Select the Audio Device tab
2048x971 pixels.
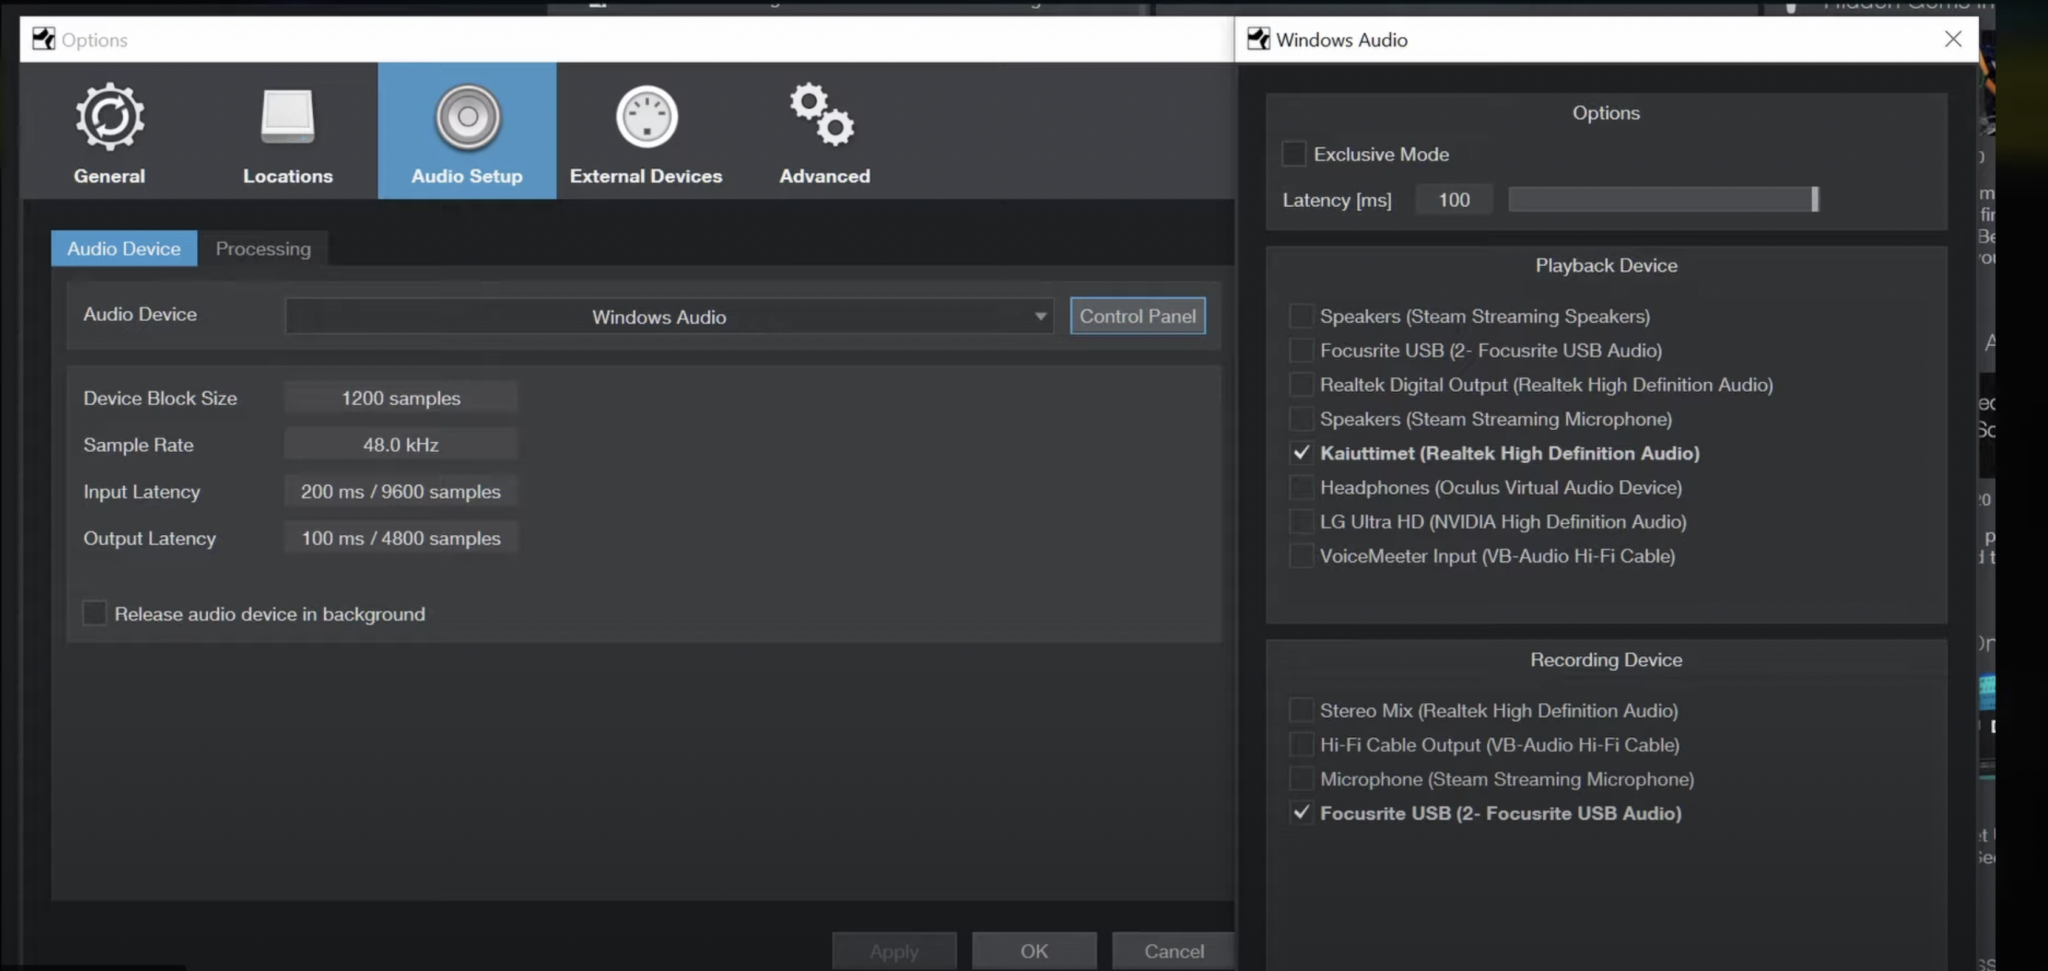pyautogui.click(x=124, y=249)
